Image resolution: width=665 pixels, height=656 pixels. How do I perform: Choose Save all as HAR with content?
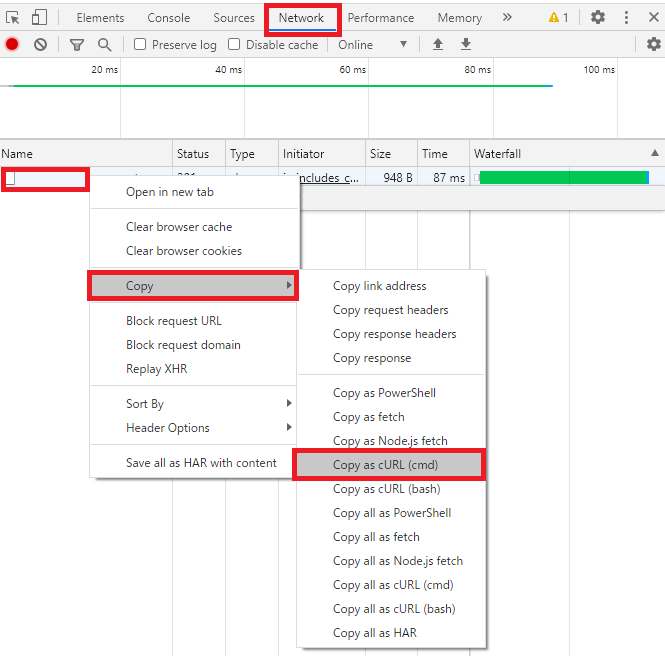point(193,463)
